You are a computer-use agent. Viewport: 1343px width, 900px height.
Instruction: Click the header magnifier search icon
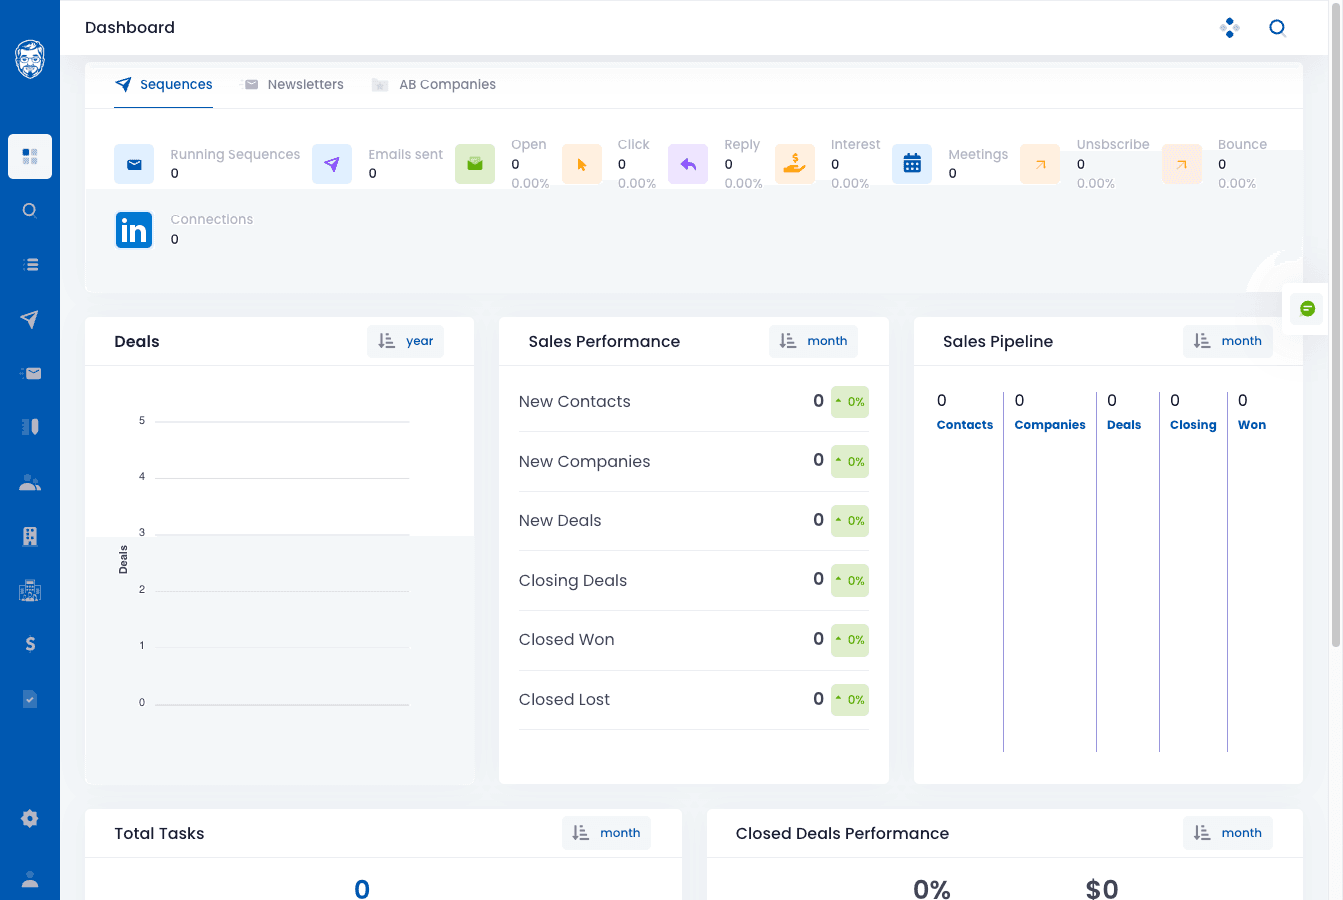[1277, 27]
